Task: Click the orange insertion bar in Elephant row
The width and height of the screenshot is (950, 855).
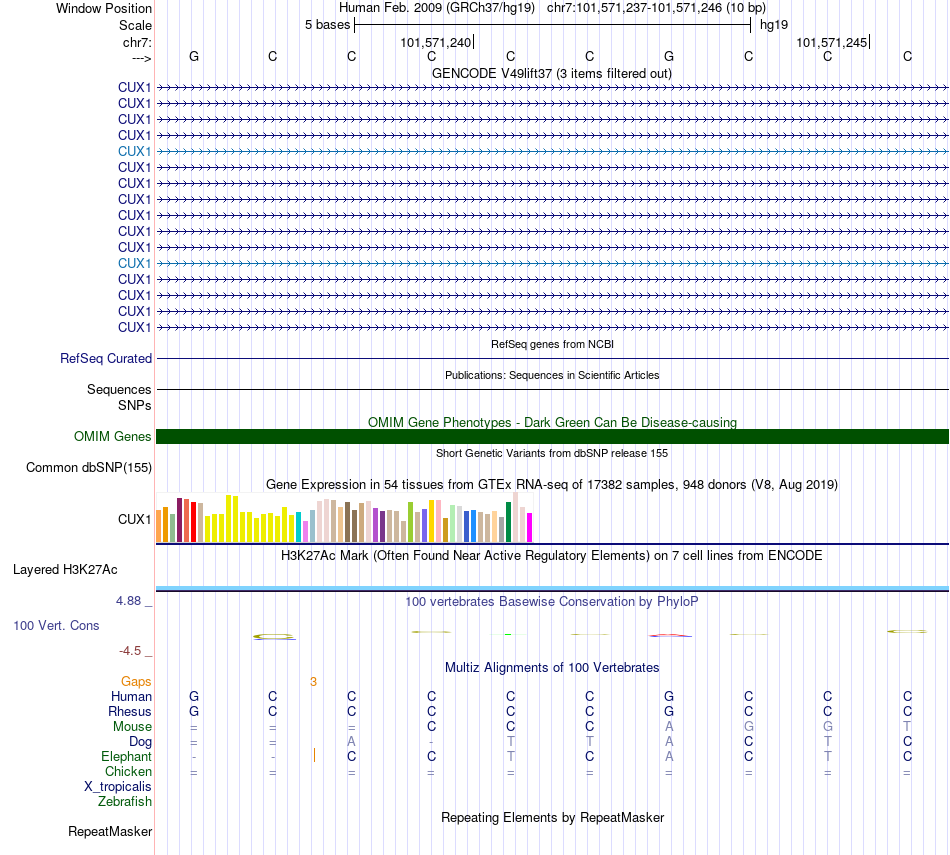Action: click(x=314, y=755)
